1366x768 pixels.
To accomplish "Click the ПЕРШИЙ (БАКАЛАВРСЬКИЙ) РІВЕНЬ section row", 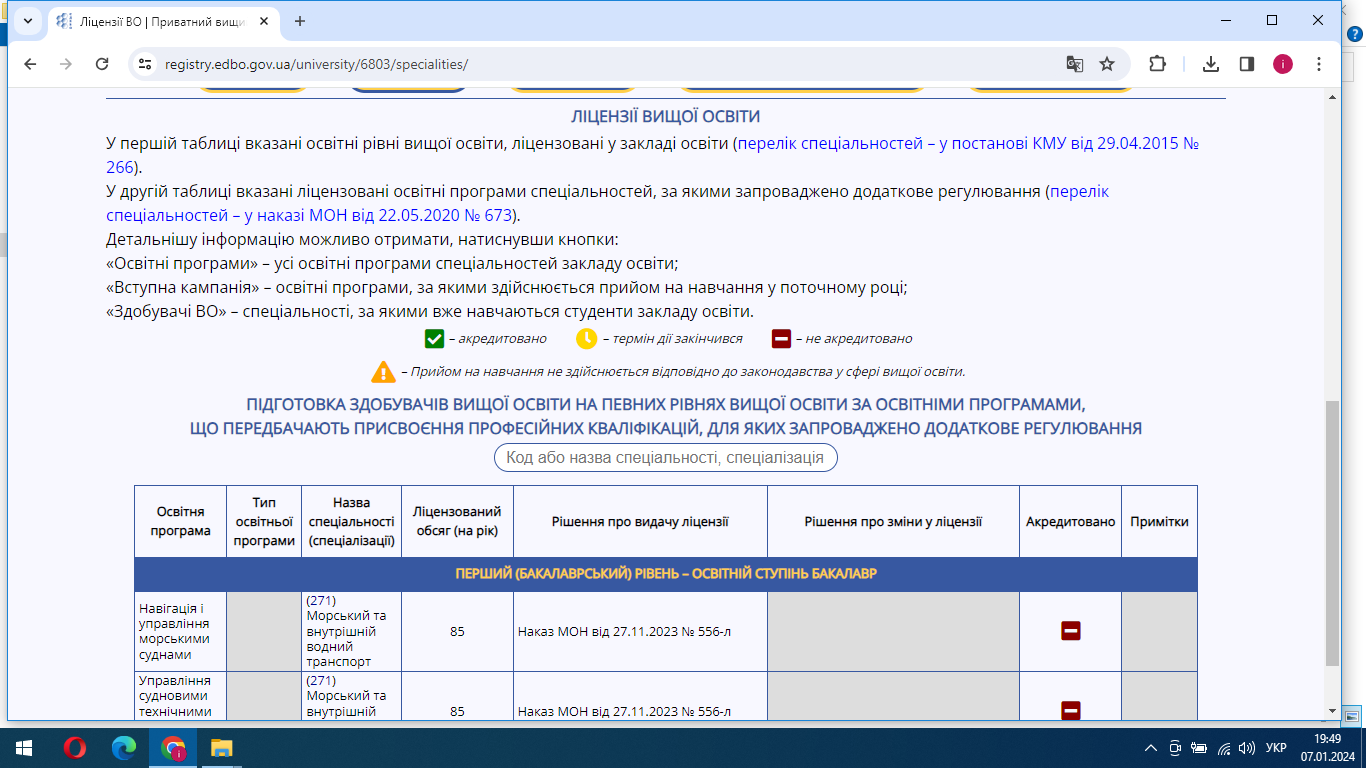I will [x=666, y=574].
